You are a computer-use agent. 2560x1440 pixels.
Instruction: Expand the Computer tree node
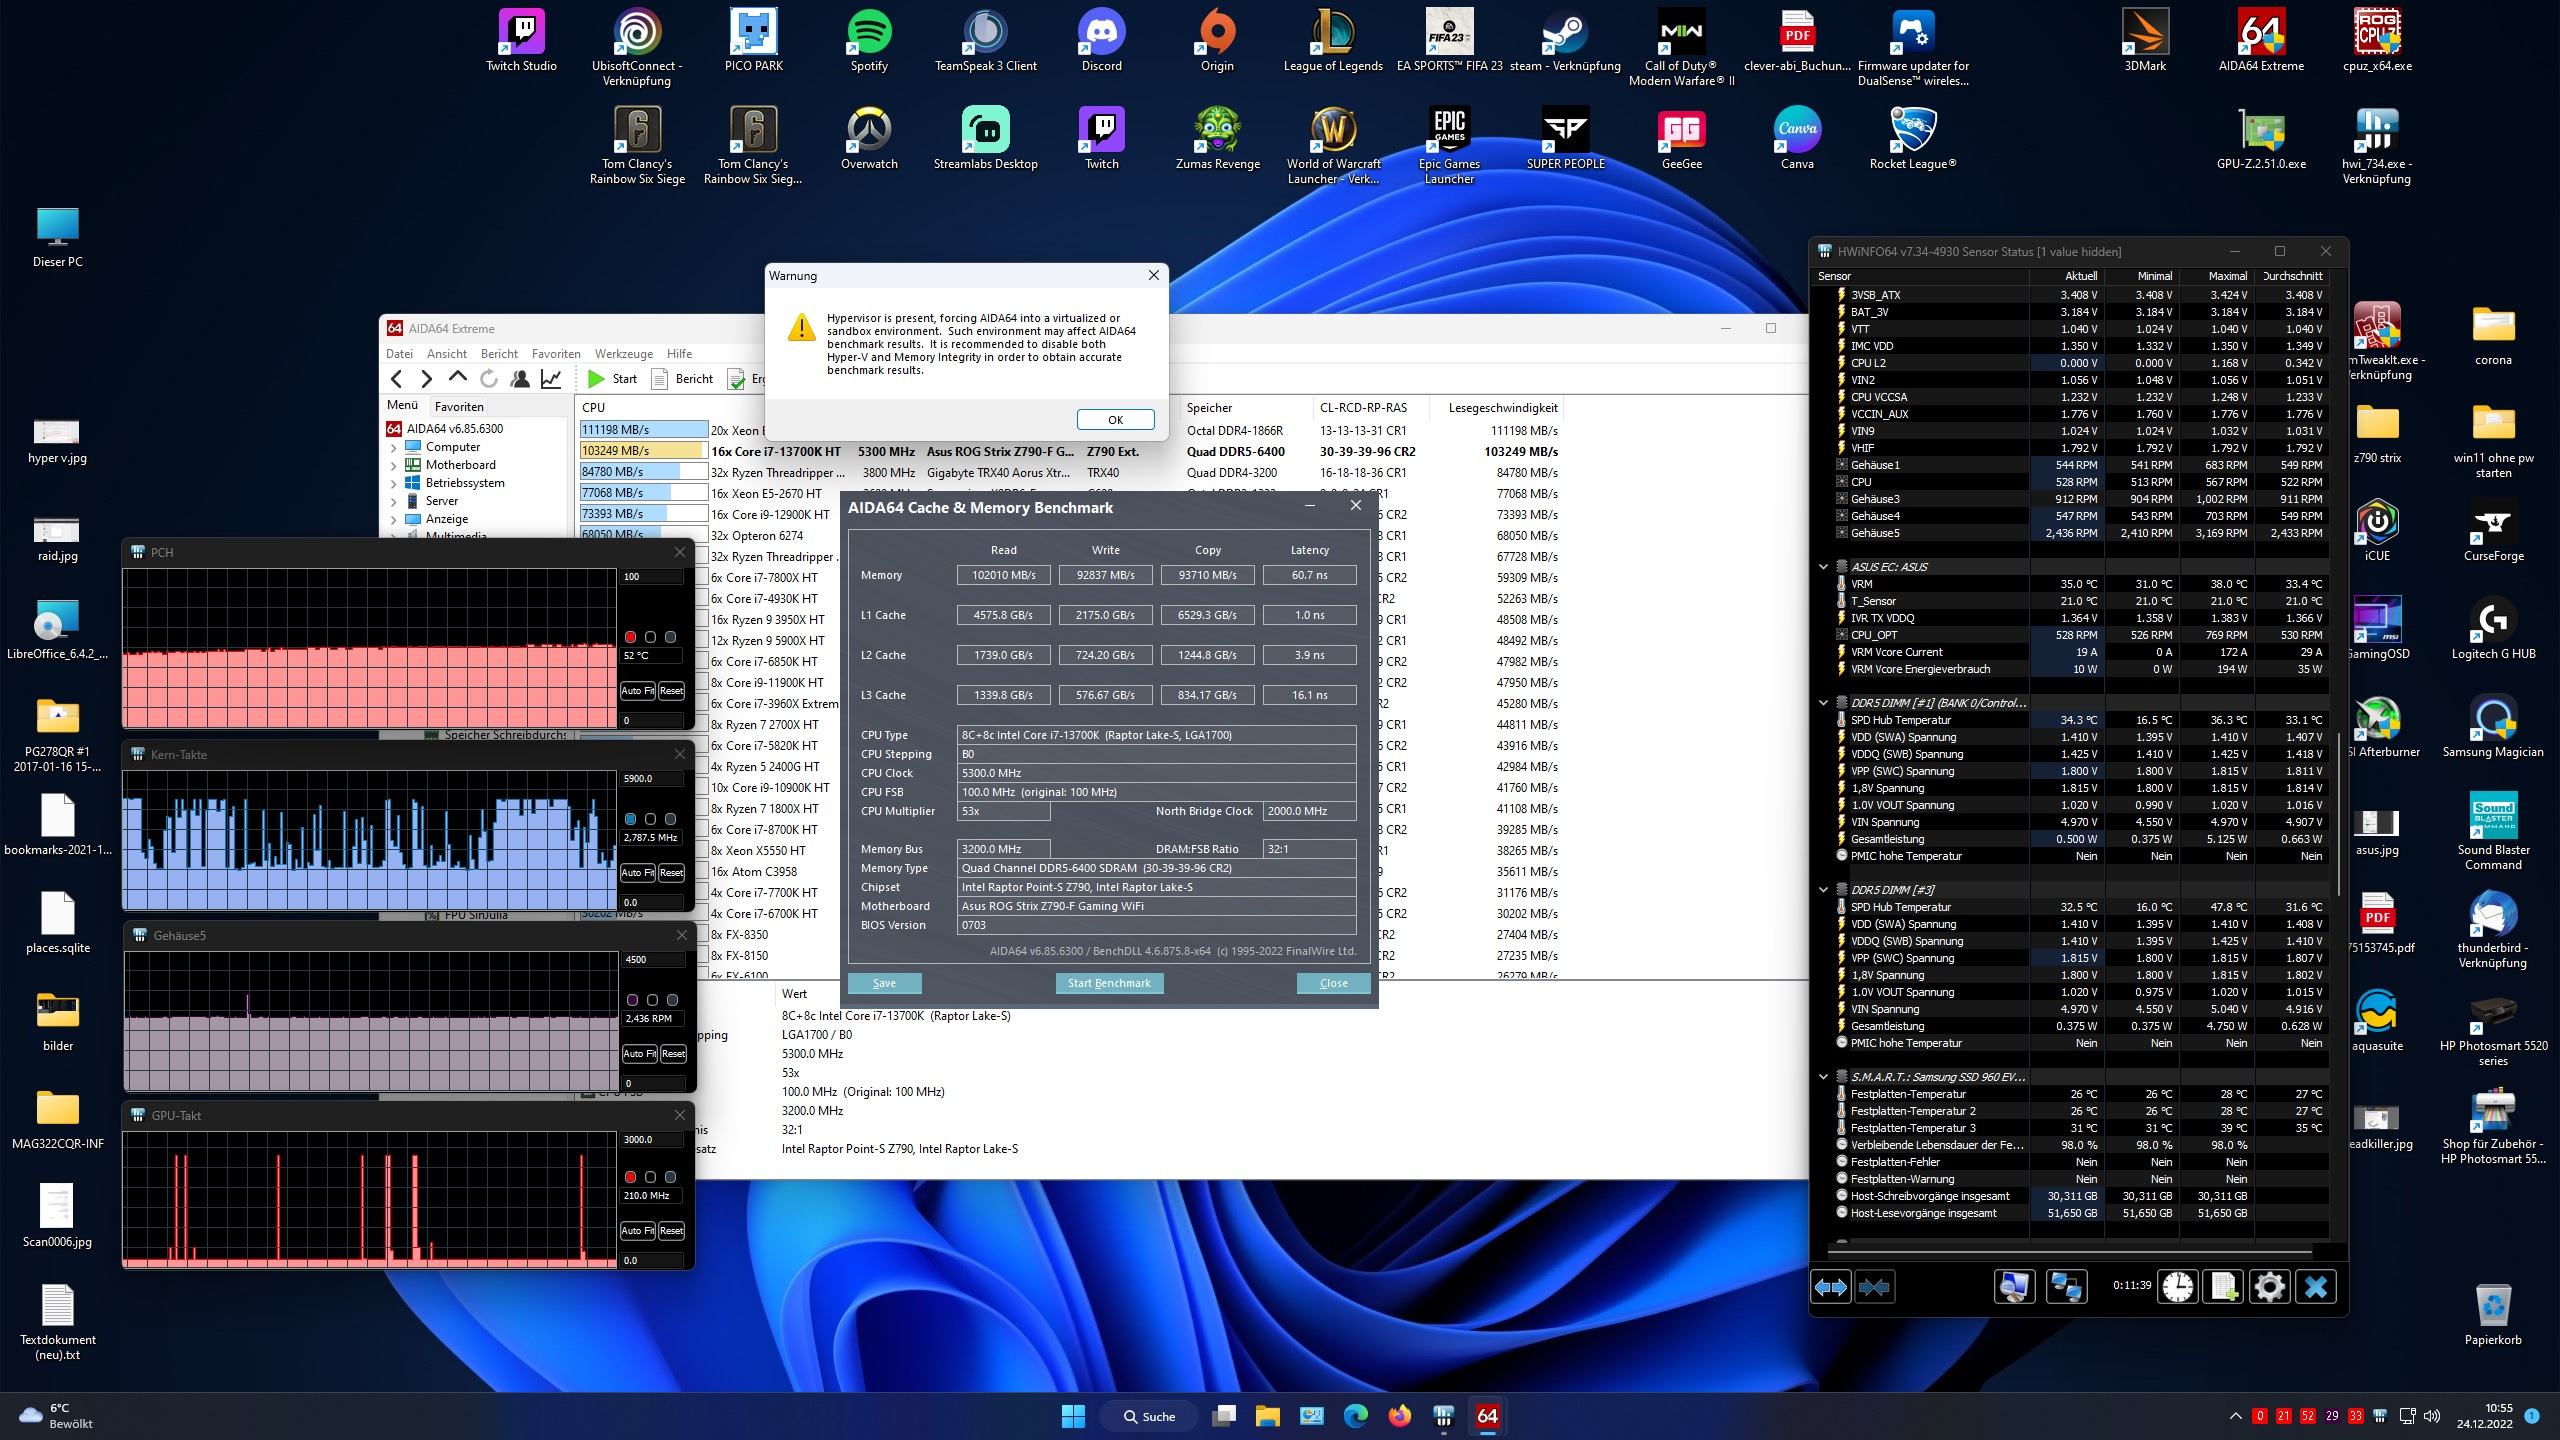[394, 447]
